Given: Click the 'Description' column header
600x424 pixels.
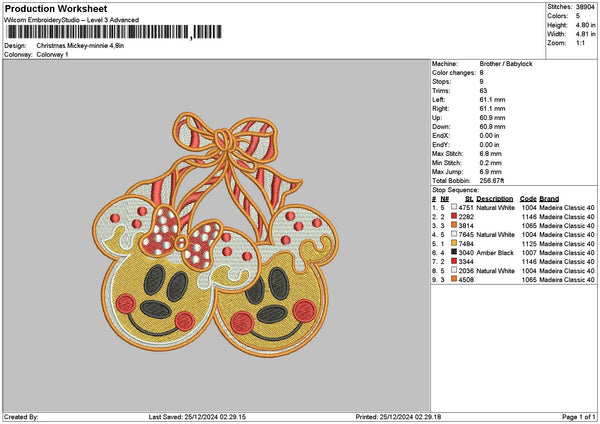Looking at the screenshot, I should (x=494, y=199).
